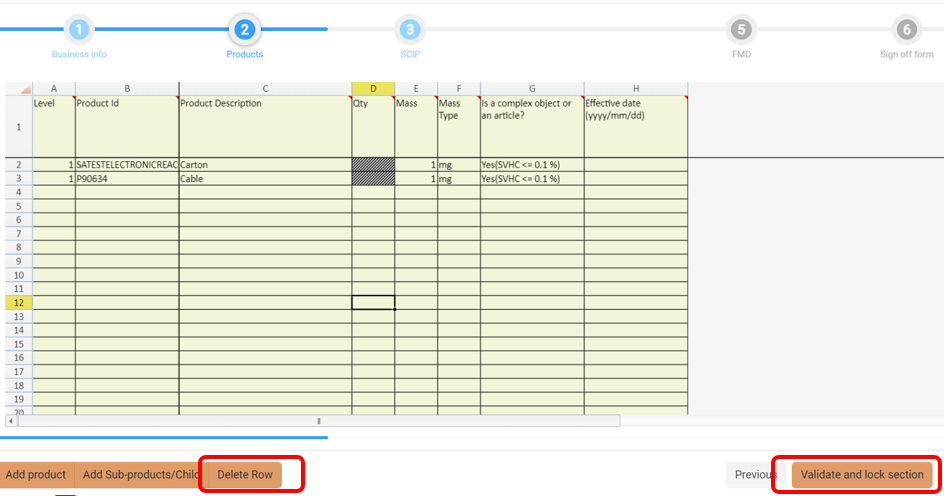
Task: Go back with the Previous button
Action: [755, 475]
